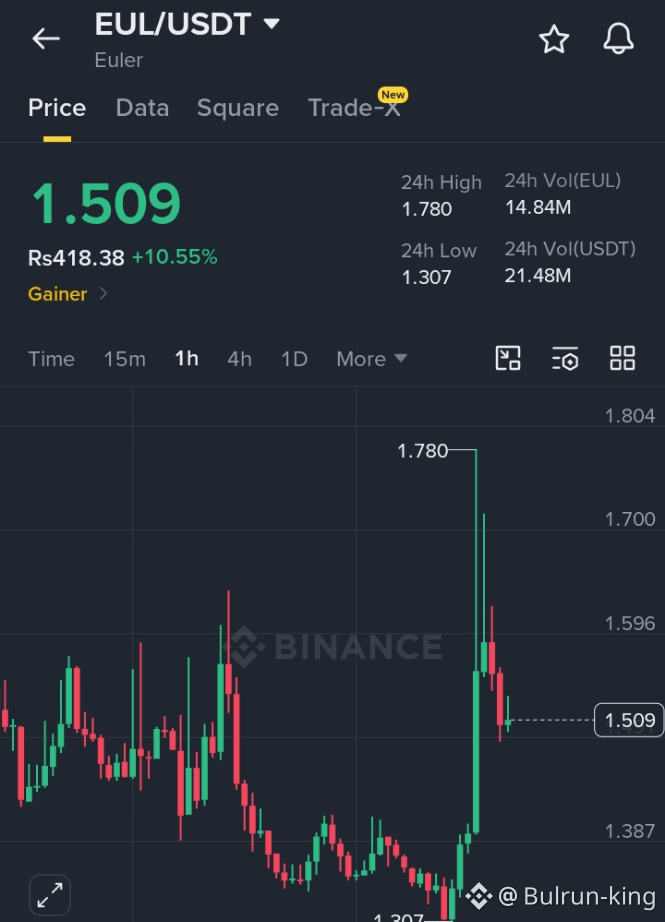This screenshot has height=922, width=665.
Task: Click the Binance logo near Bulrun-king
Action: (x=479, y=896)
